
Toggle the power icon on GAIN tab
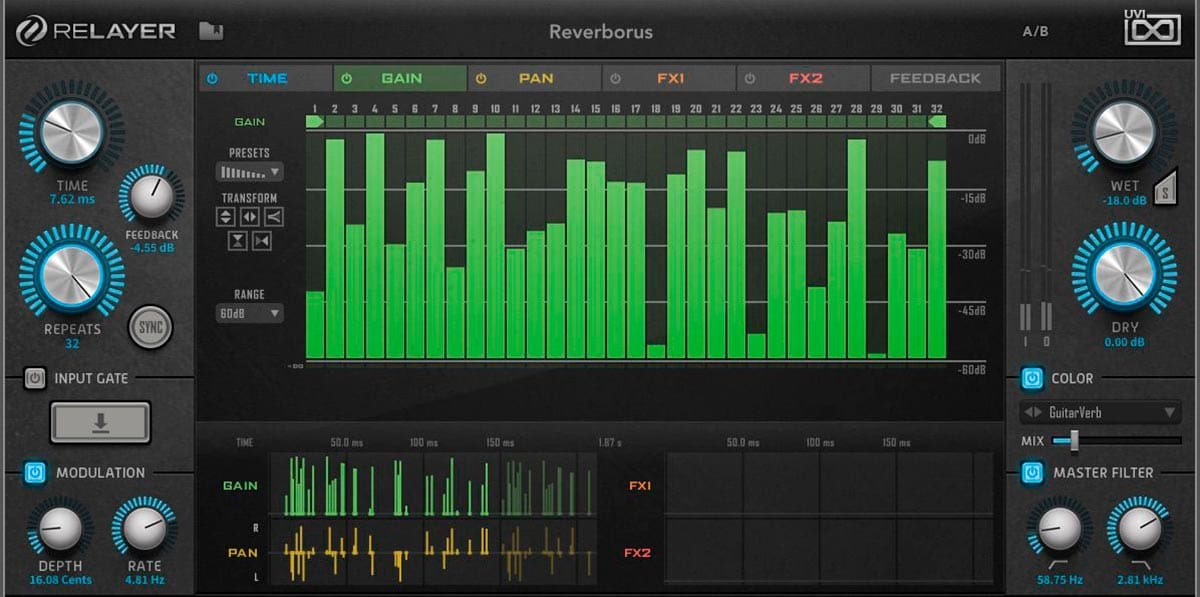tap(346, 78)
